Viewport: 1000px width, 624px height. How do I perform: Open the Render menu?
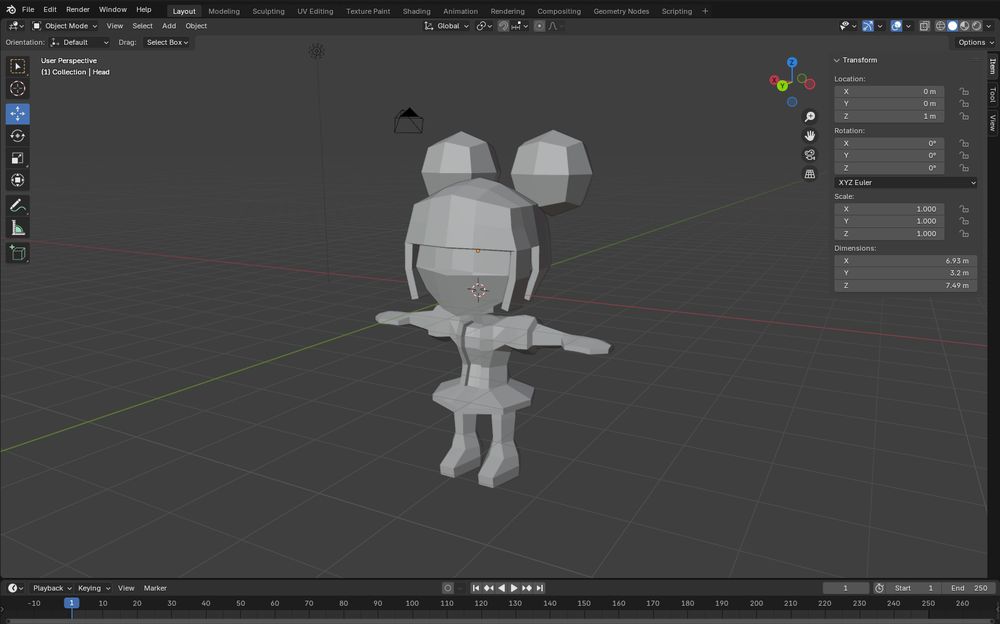pyautogui.click(x=78, y=10)
